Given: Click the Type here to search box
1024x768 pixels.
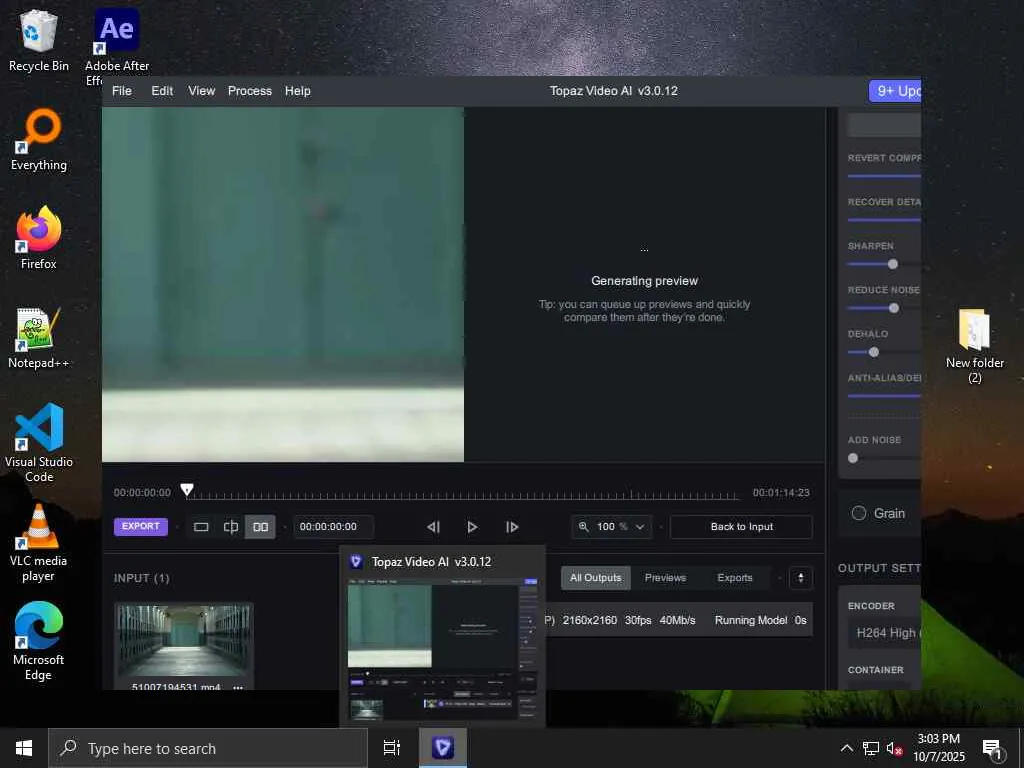Looking at the screenshot, I should click(x=208, y=748).
